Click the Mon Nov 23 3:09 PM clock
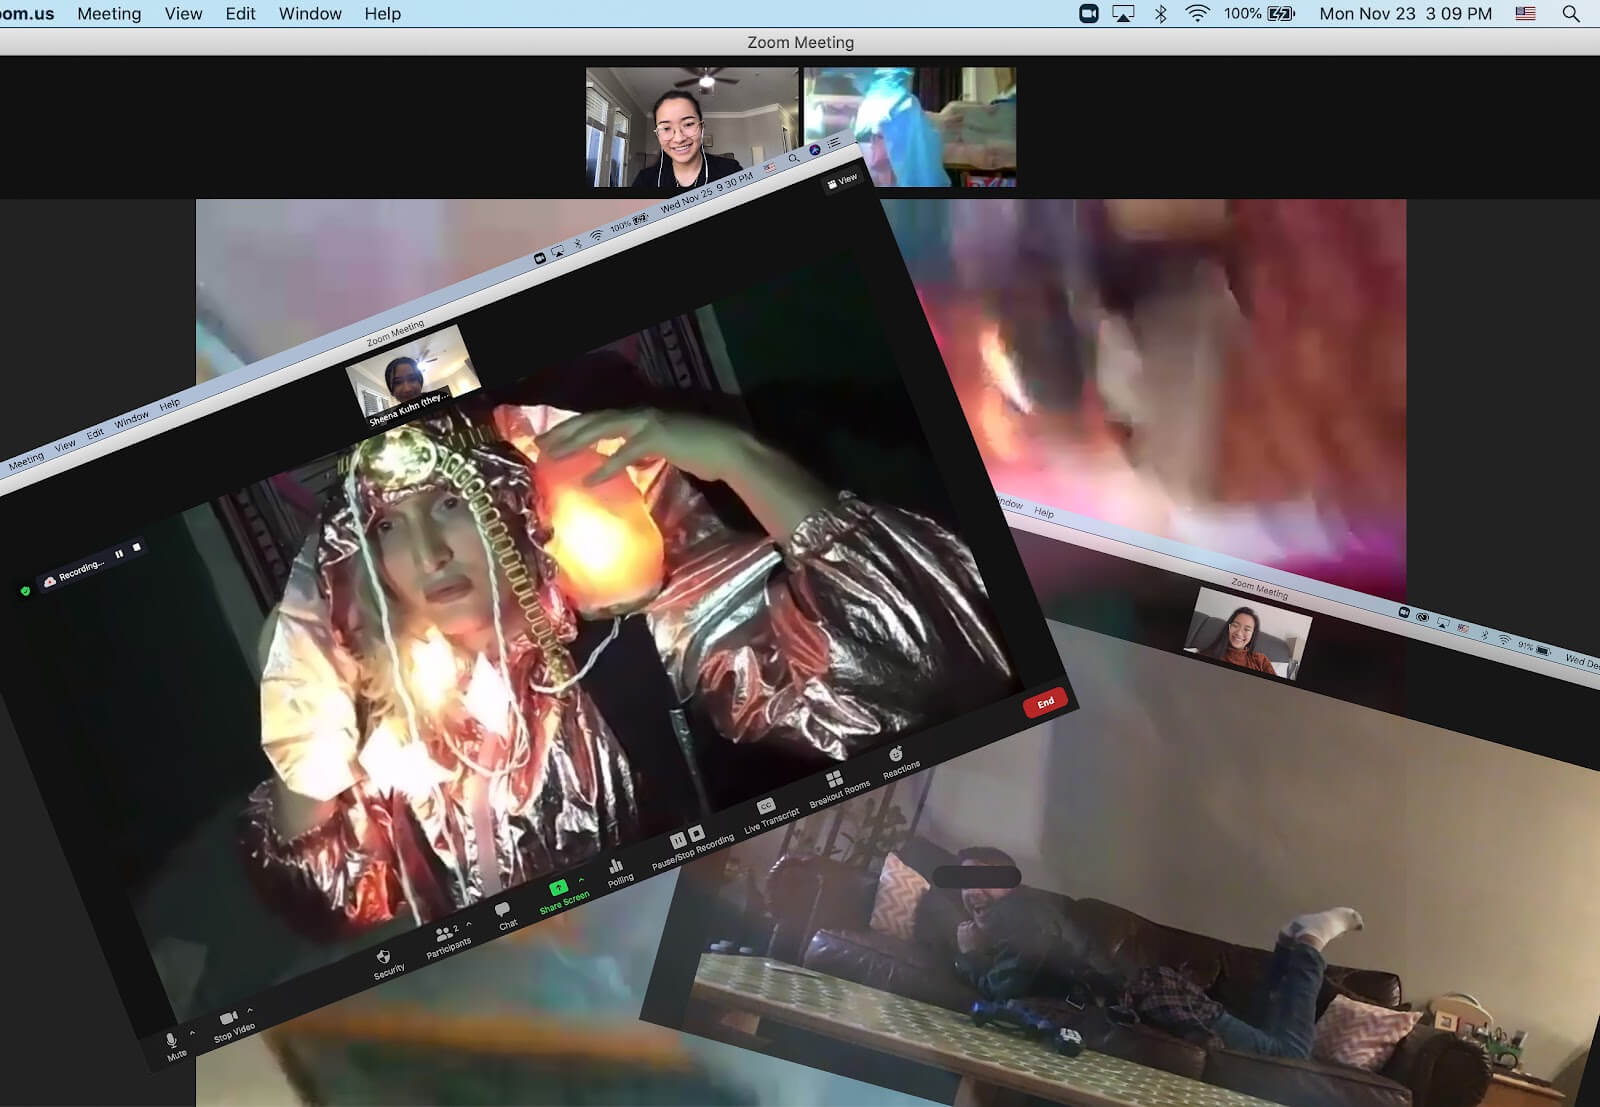 coord(1405,14)
